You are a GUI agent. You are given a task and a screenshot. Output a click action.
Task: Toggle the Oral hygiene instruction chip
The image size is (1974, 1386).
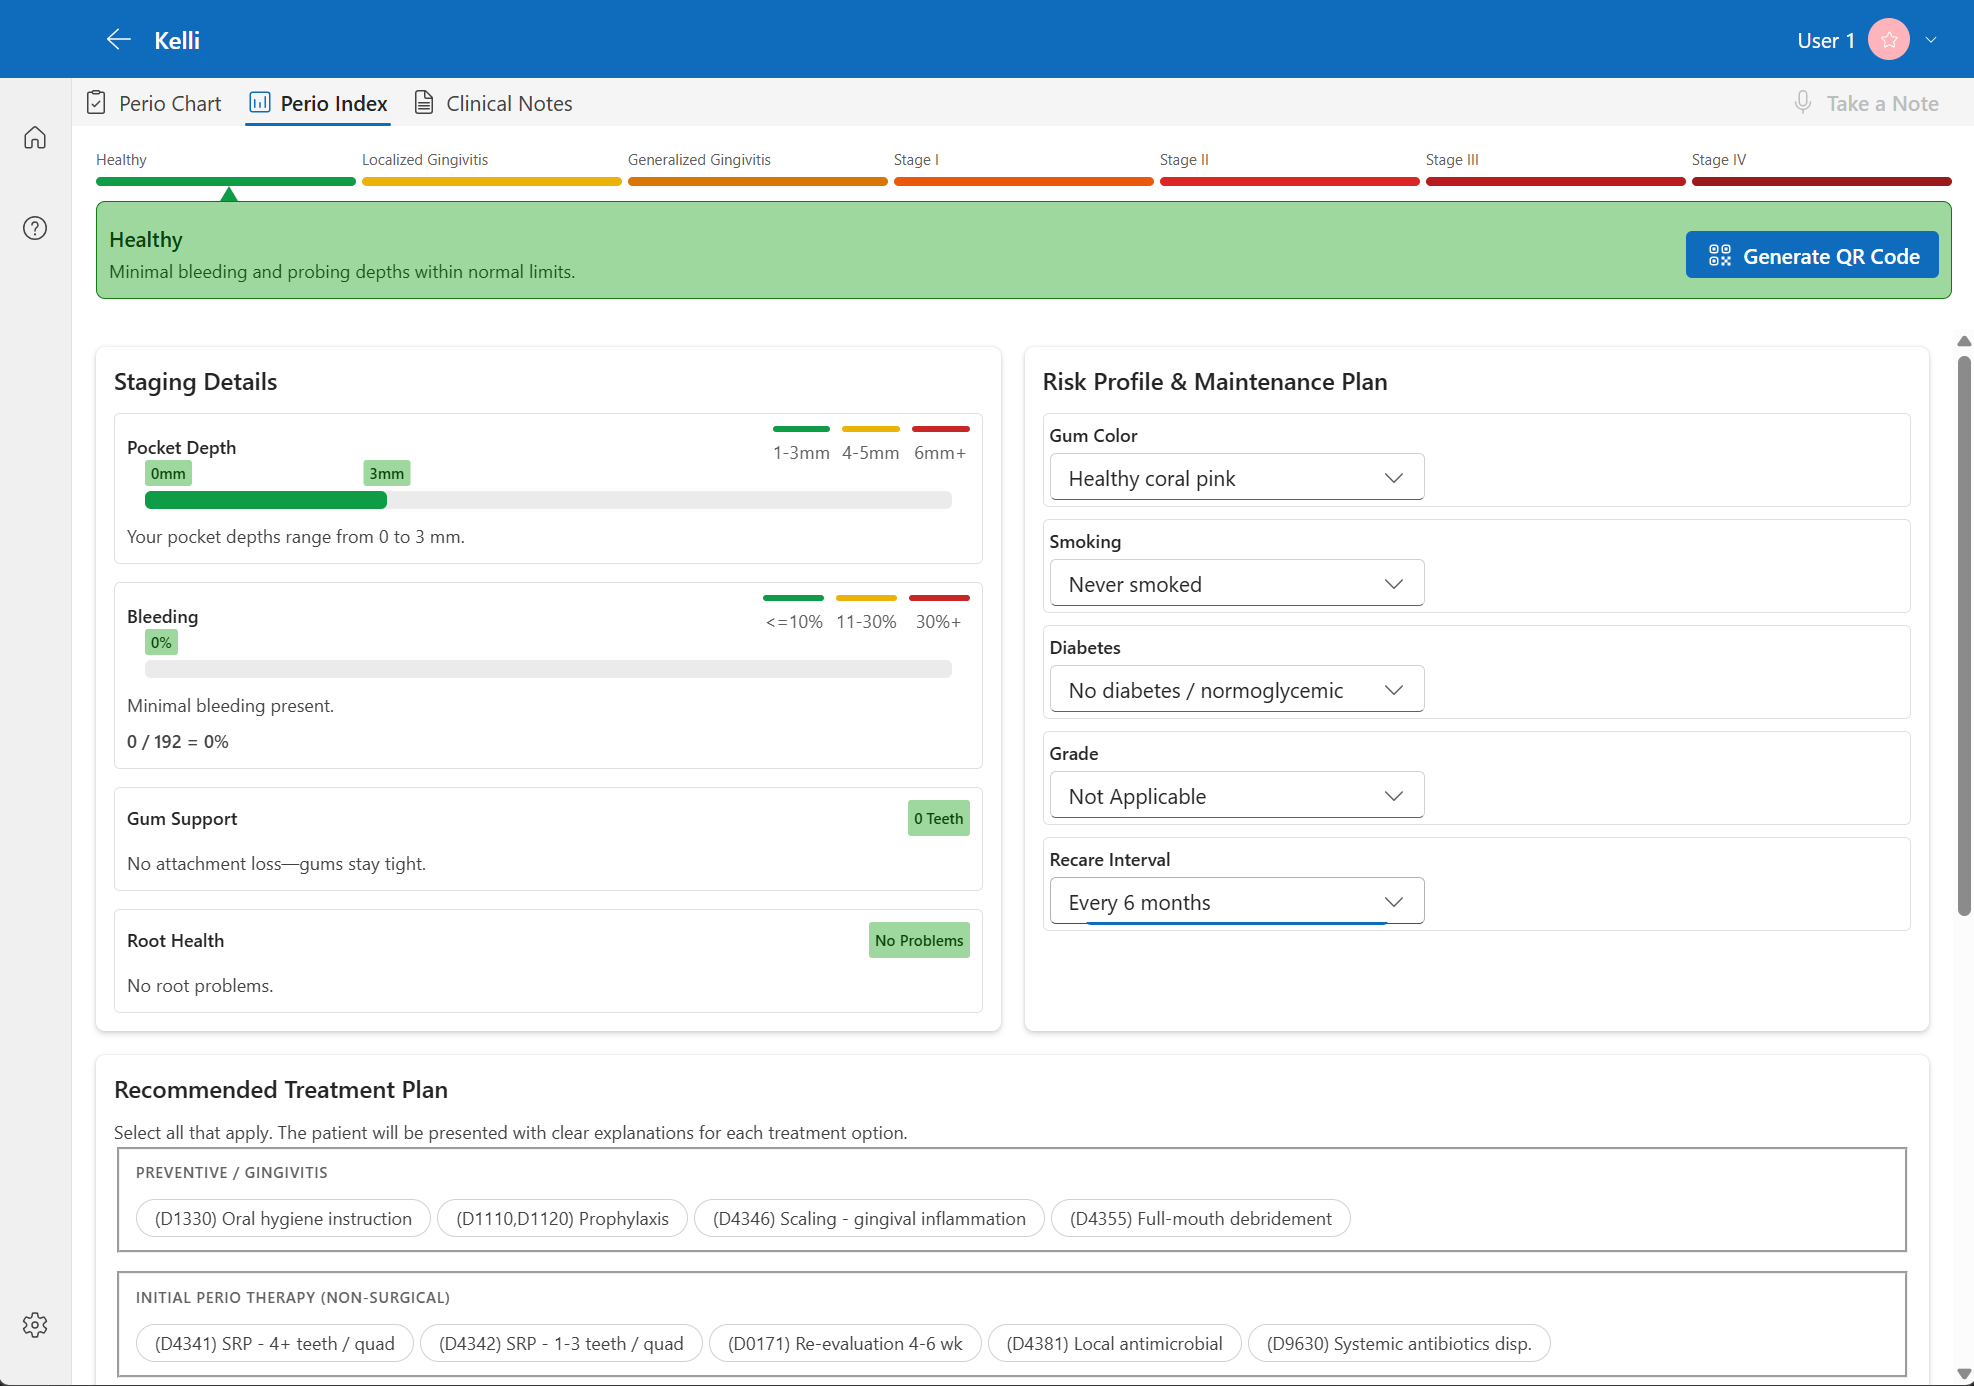pos(283,1218)
